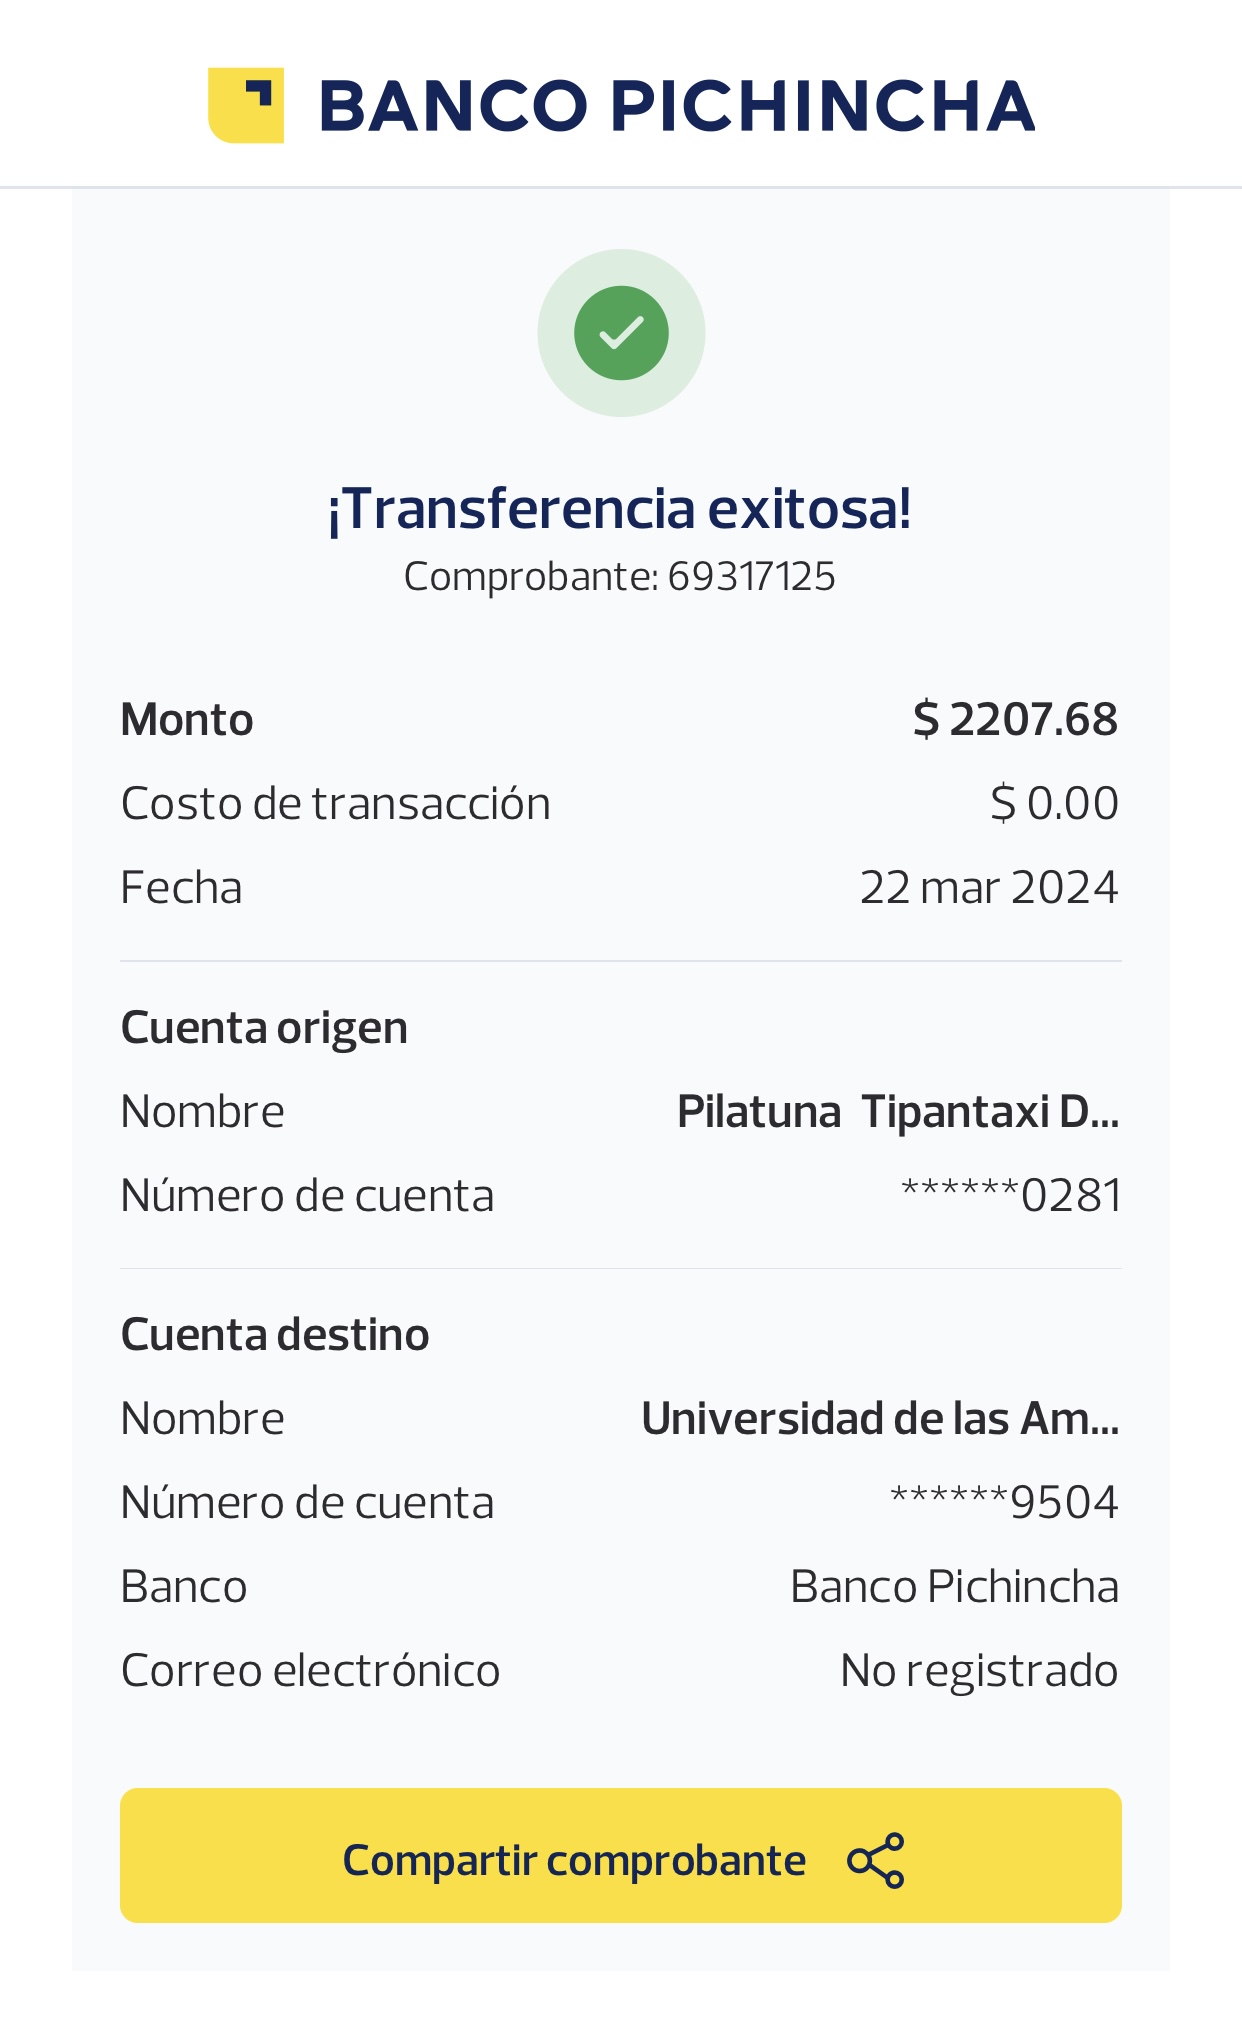This screenshot has height=2026, width=1242.
Task: Tap the ¡Transferencia exitosa! heading
Action: (620, 508)
